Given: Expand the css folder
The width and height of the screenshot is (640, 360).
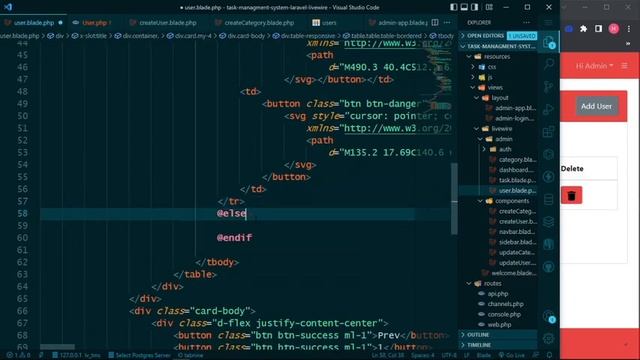Looking at the screenshot, I should 491,67.
